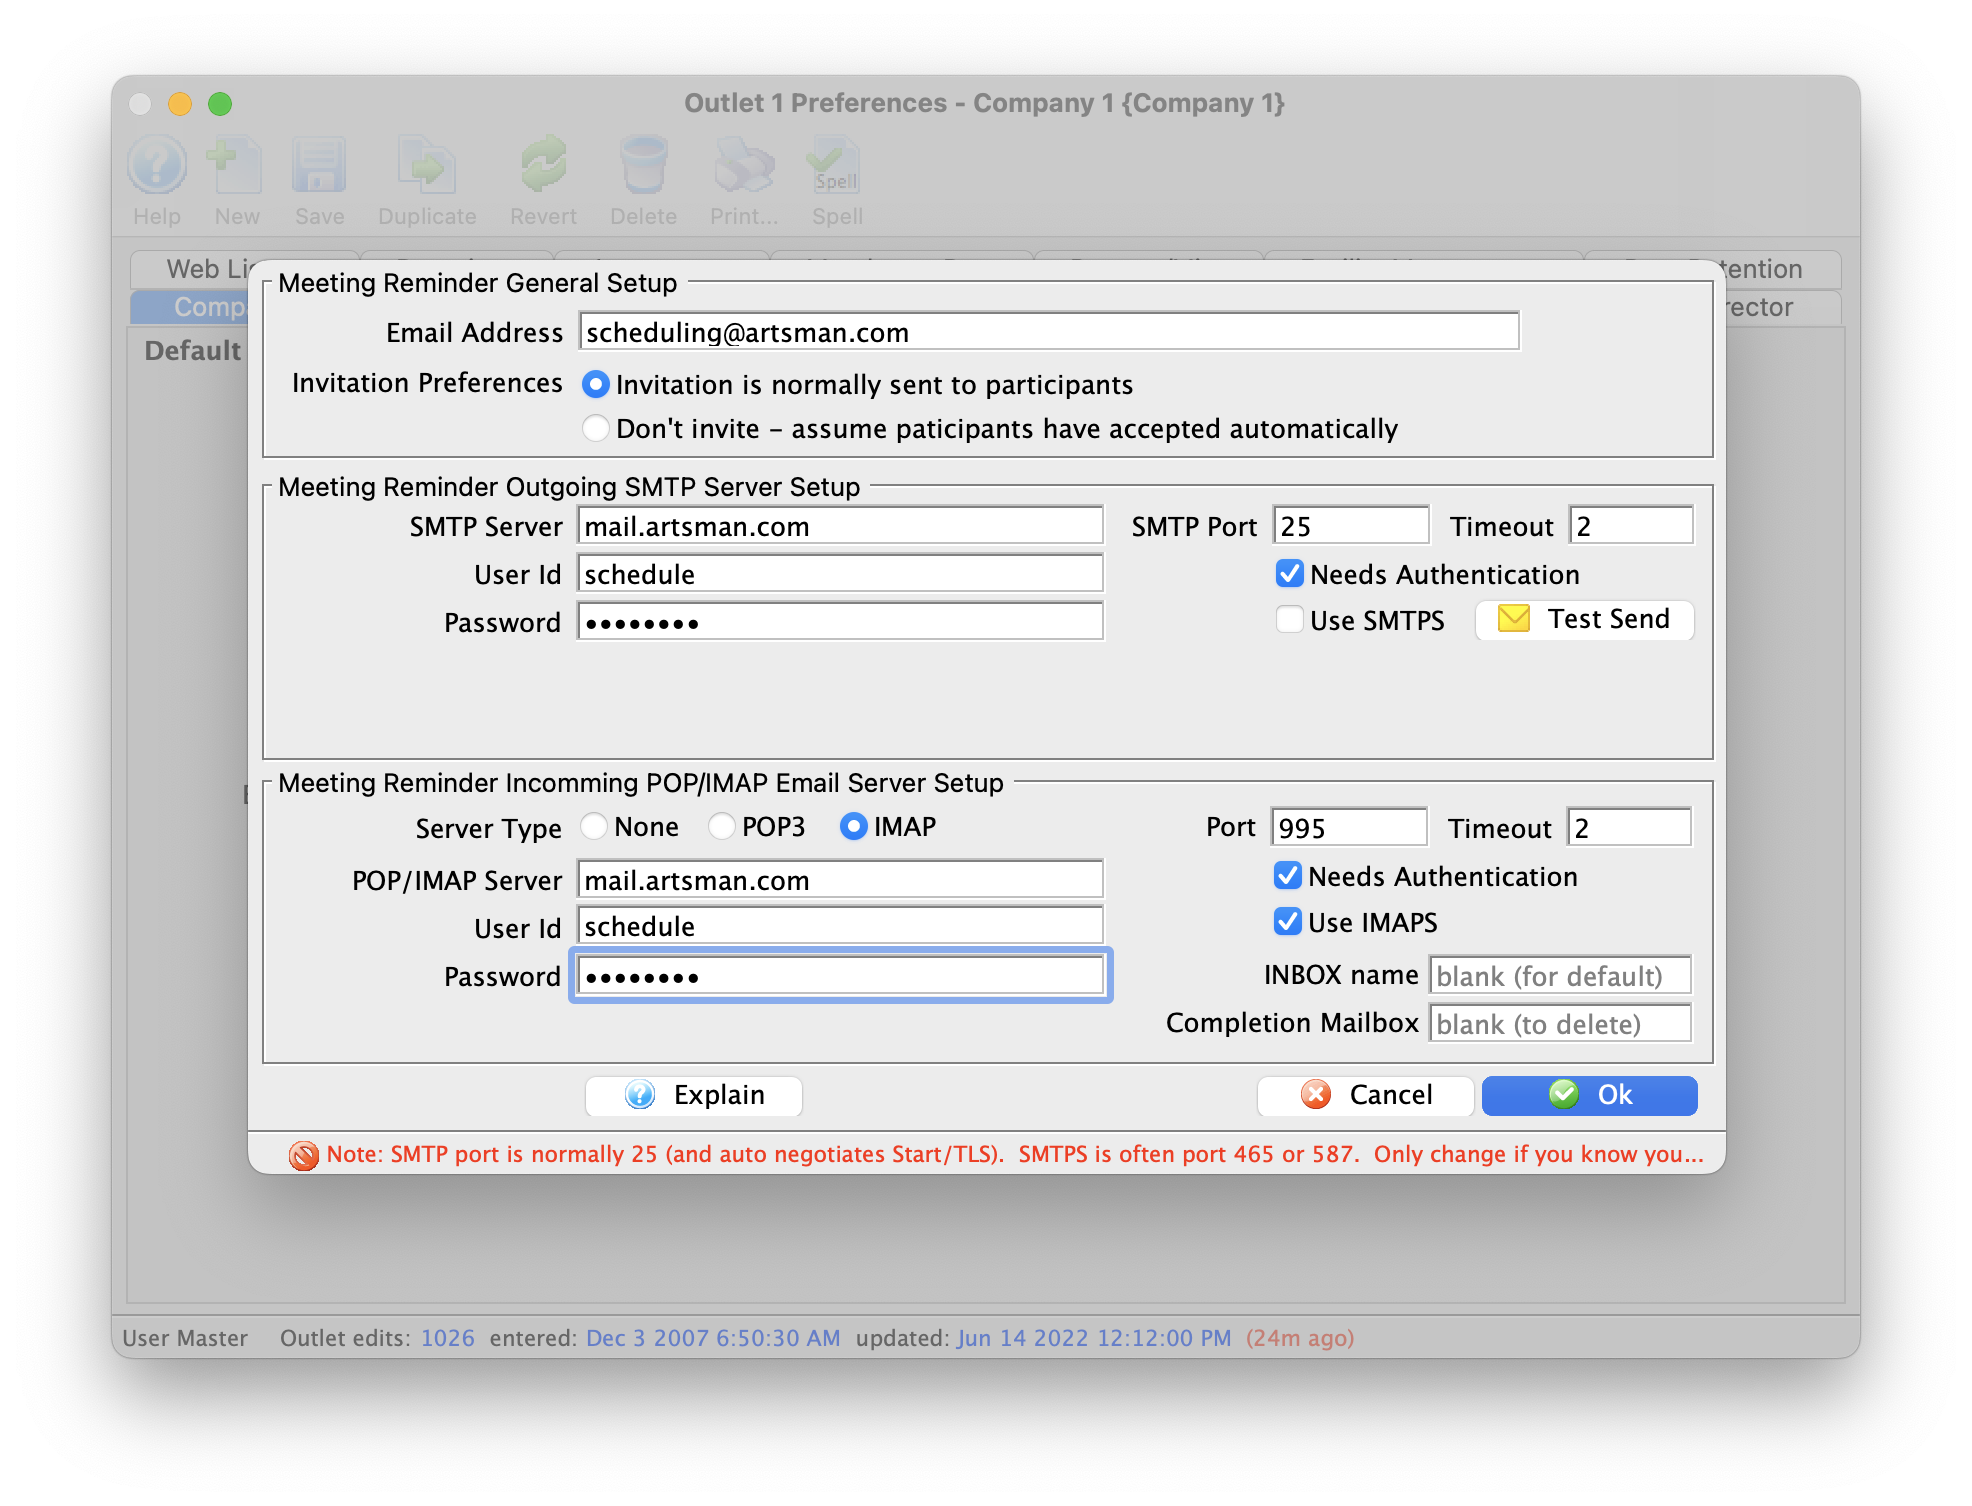
Task: Click the User Master status text
Action: [185, 1338]
